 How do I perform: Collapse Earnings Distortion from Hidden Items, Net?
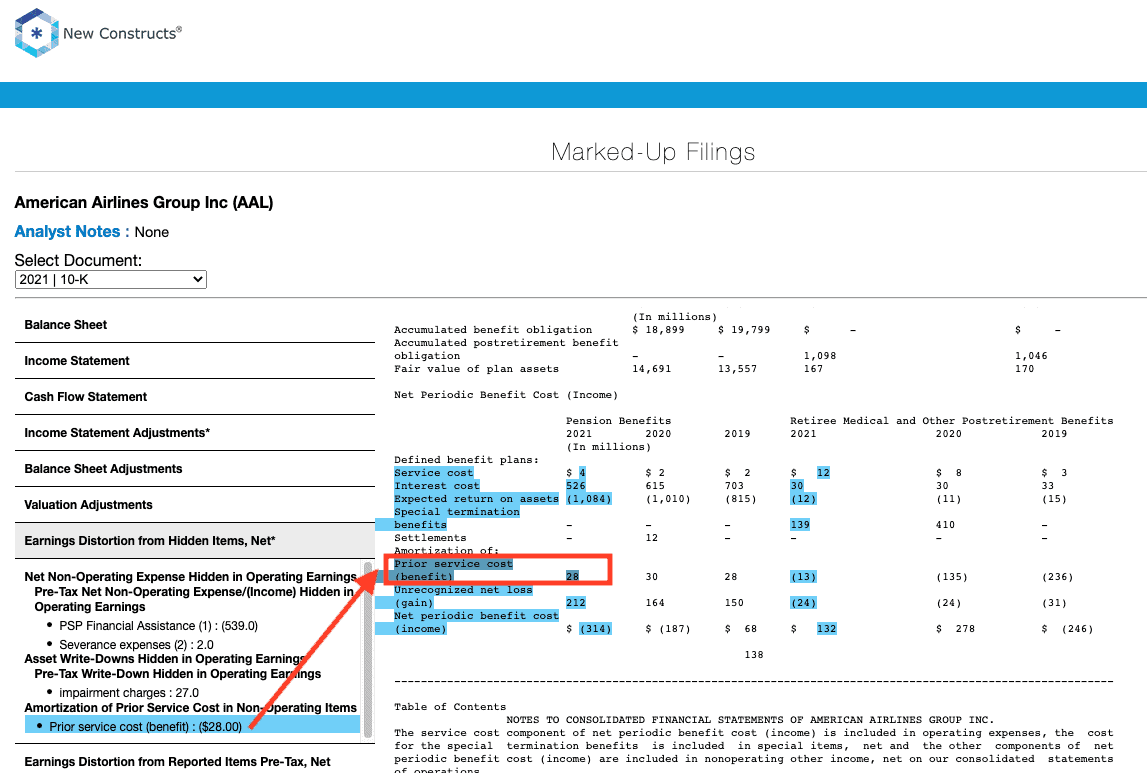[195, 540]
